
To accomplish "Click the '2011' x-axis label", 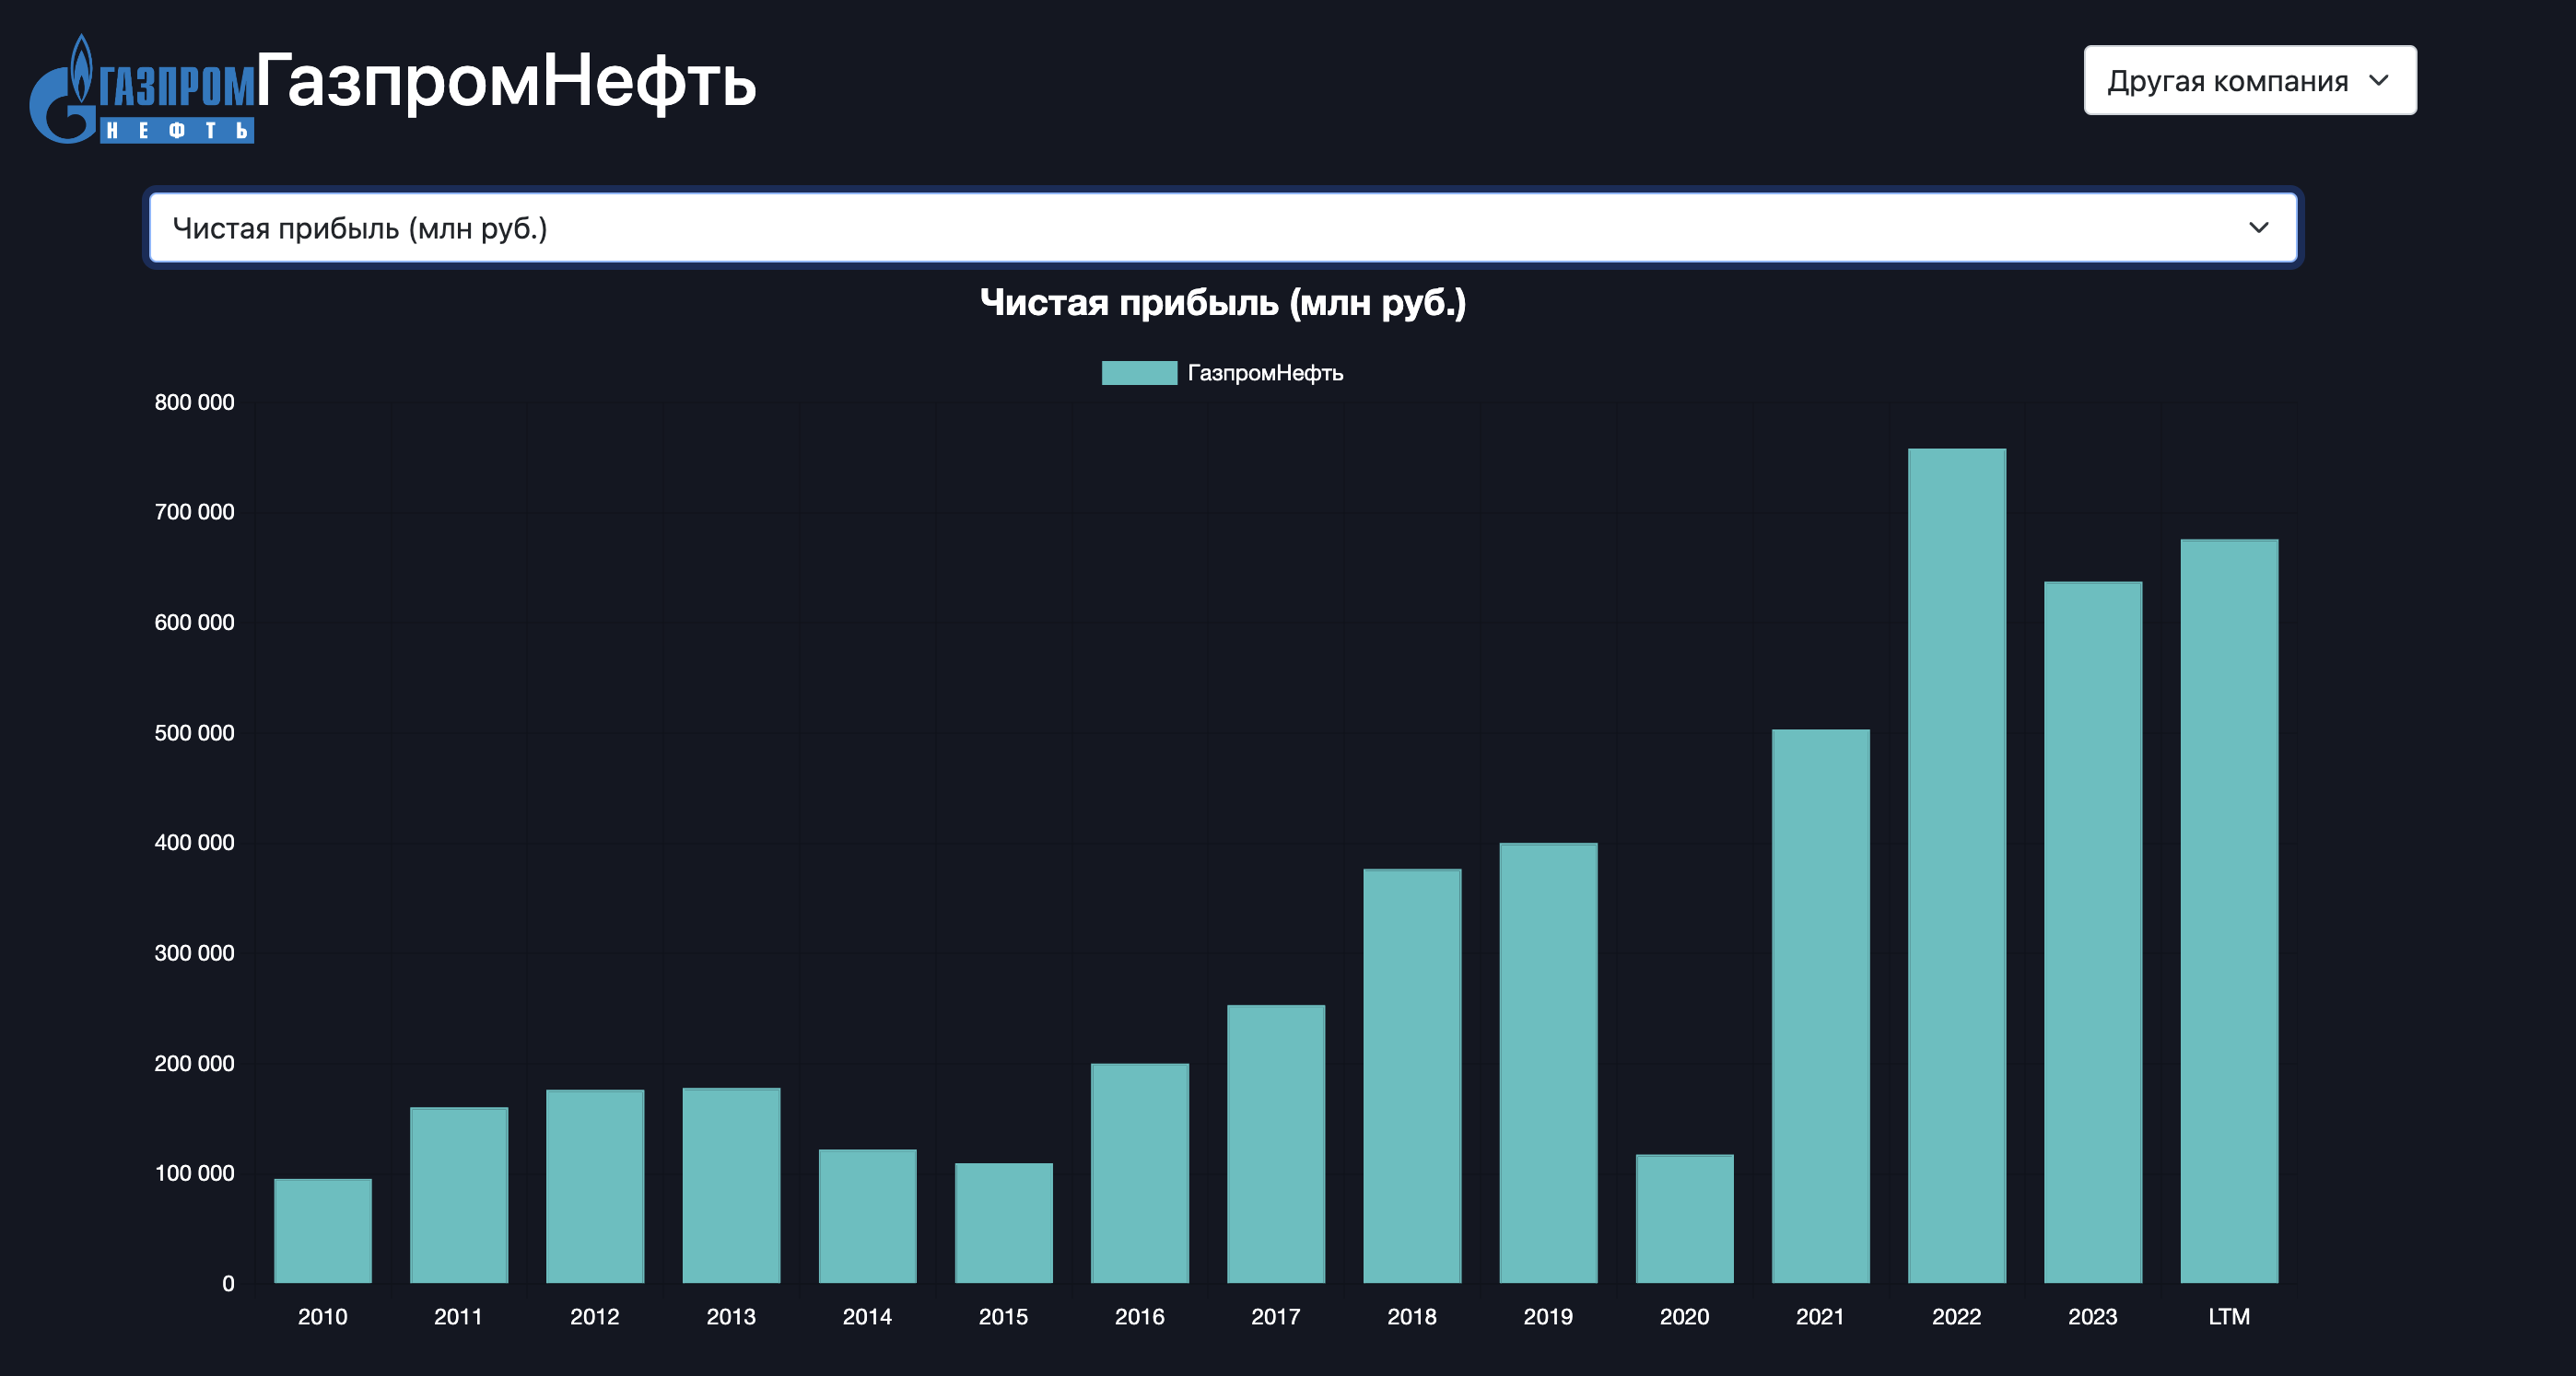I will (459, 1316).
